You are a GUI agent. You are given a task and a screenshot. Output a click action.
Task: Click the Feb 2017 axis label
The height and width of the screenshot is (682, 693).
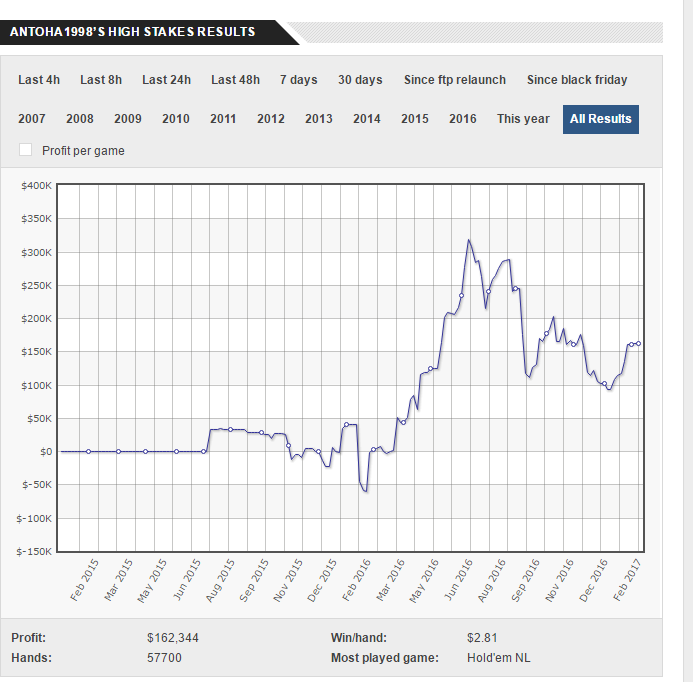[x=627, y=580]
